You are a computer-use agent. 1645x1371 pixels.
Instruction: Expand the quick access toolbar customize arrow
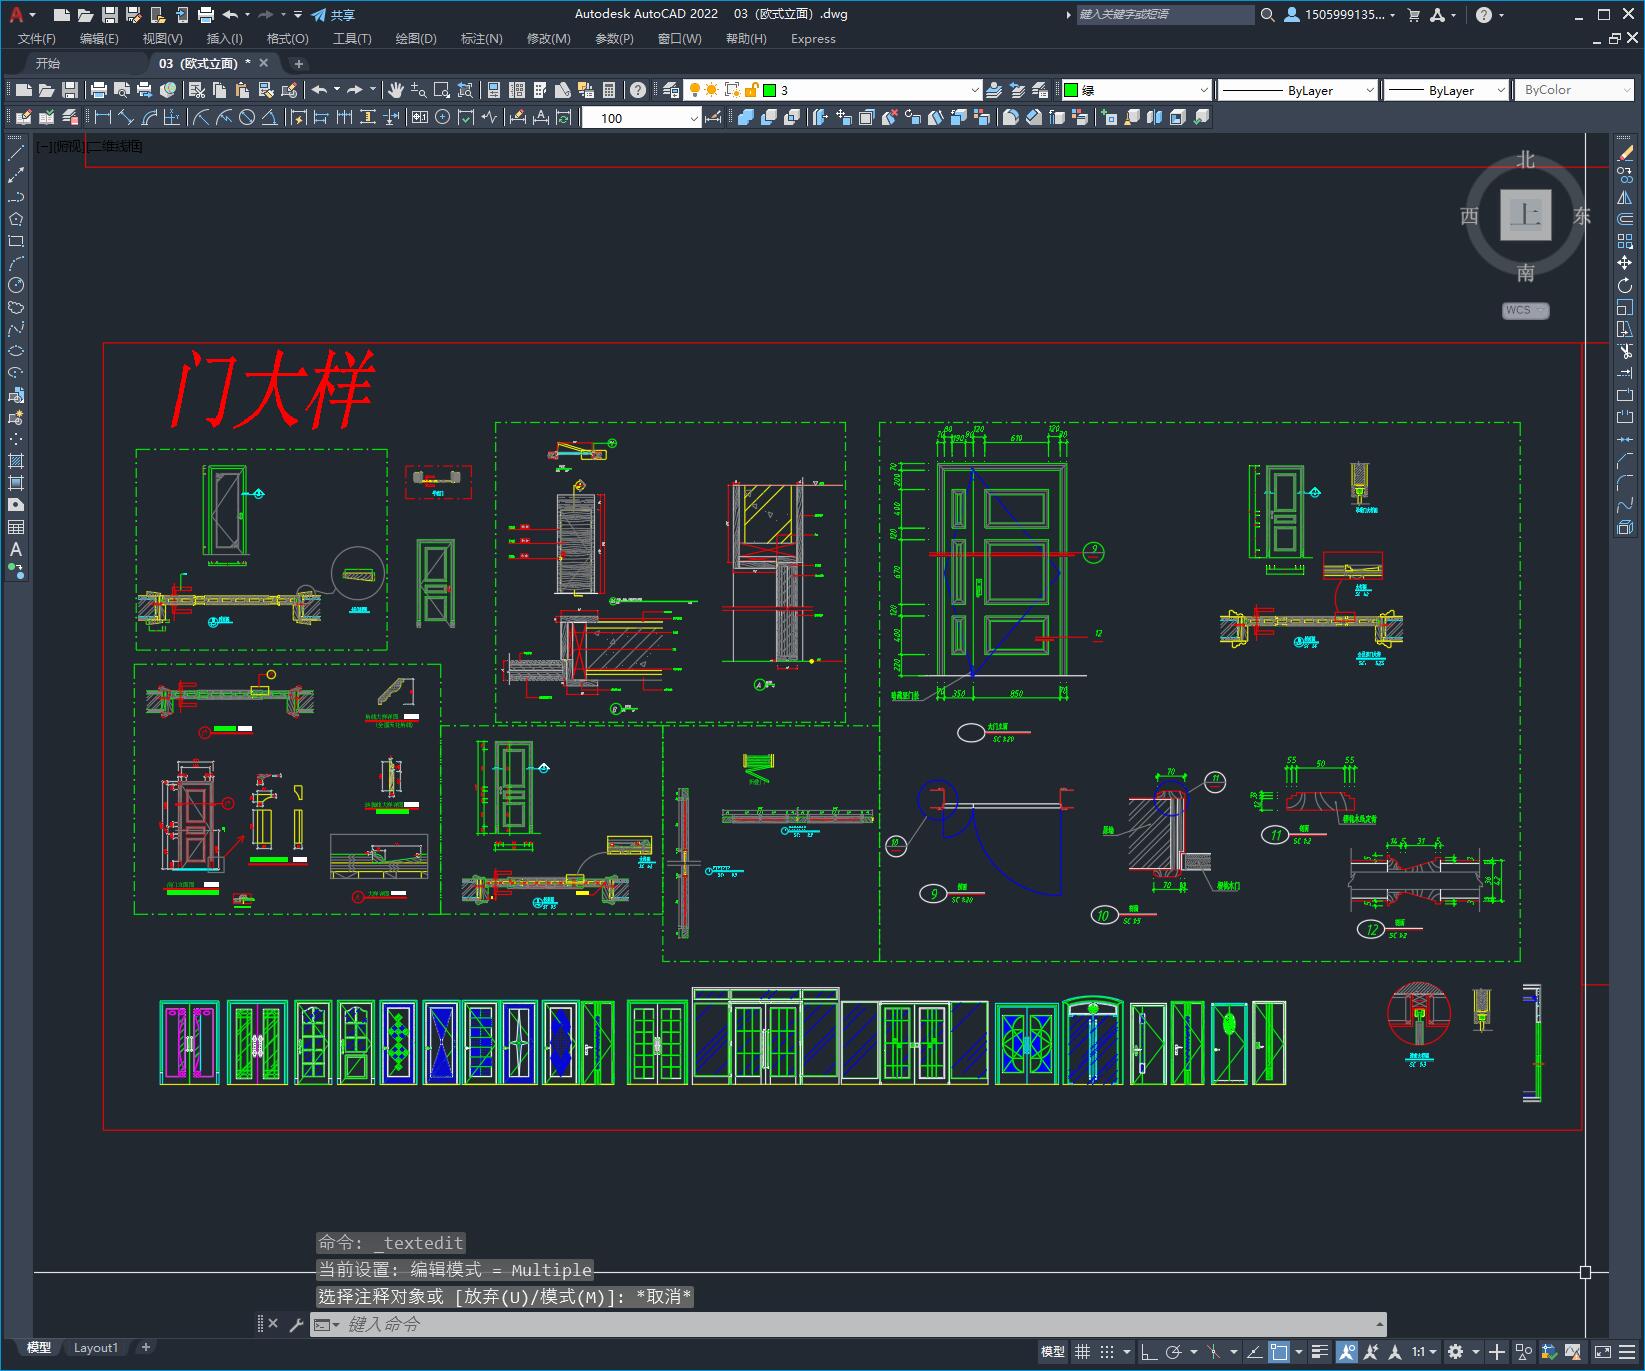click(298, 15)
